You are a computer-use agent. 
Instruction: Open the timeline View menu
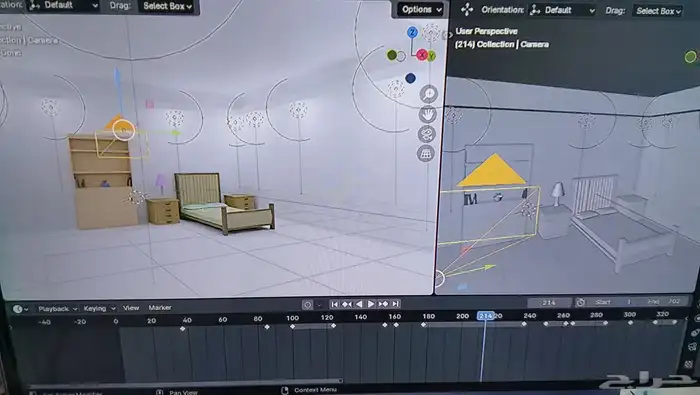(x=131, y=308)
